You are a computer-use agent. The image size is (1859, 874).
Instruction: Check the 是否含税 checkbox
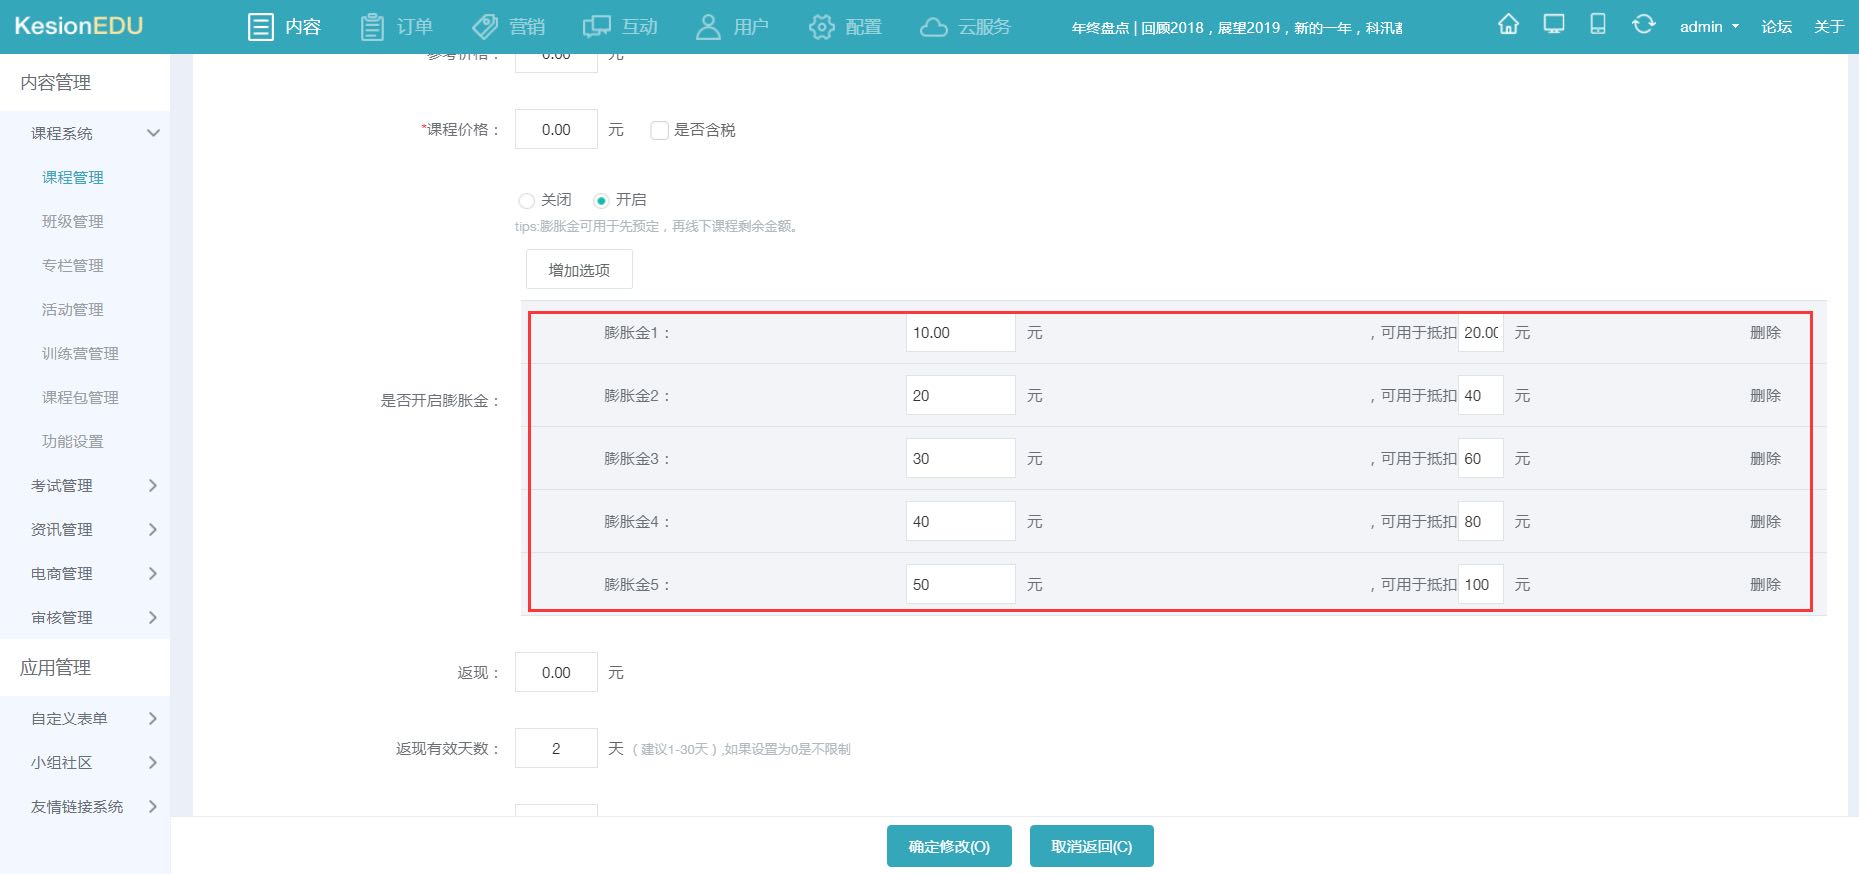[x=659, y=130]
